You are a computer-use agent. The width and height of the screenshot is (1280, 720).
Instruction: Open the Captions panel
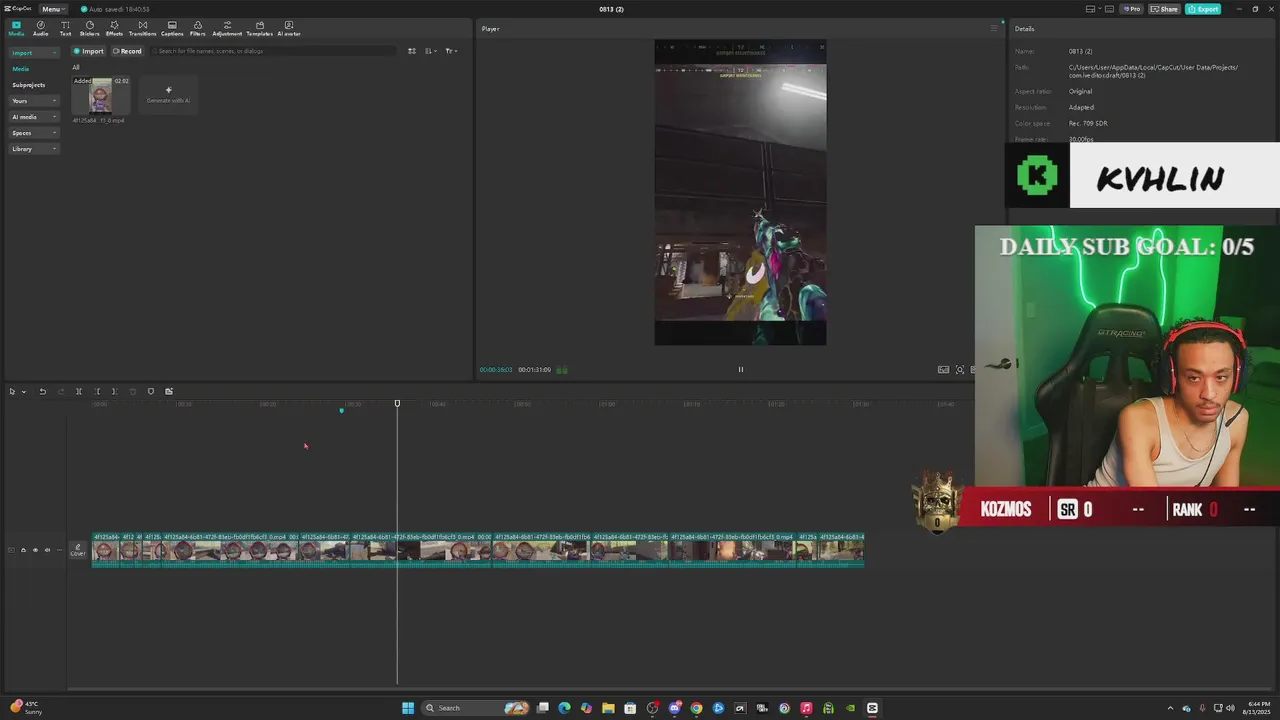click(x=172, y=28)
